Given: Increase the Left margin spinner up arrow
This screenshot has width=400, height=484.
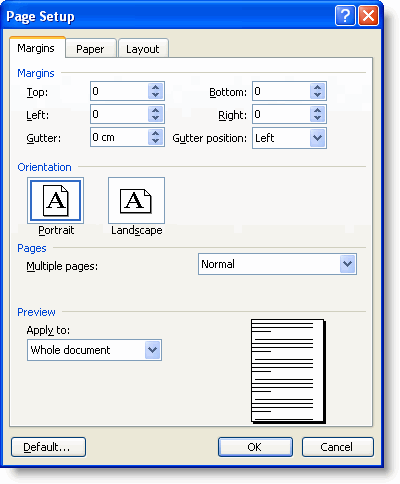Looking at the screenshot, I should point(155,110).
